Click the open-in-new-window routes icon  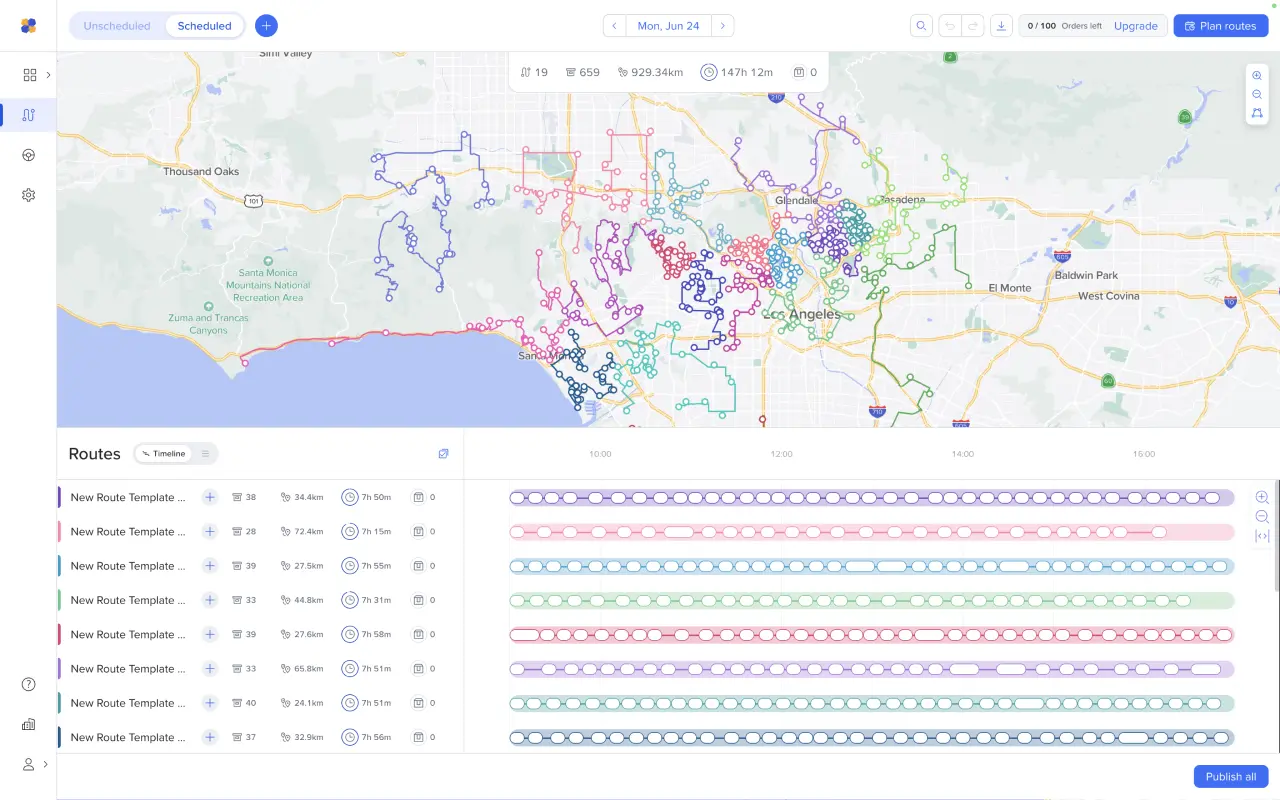tap(444, 454)
